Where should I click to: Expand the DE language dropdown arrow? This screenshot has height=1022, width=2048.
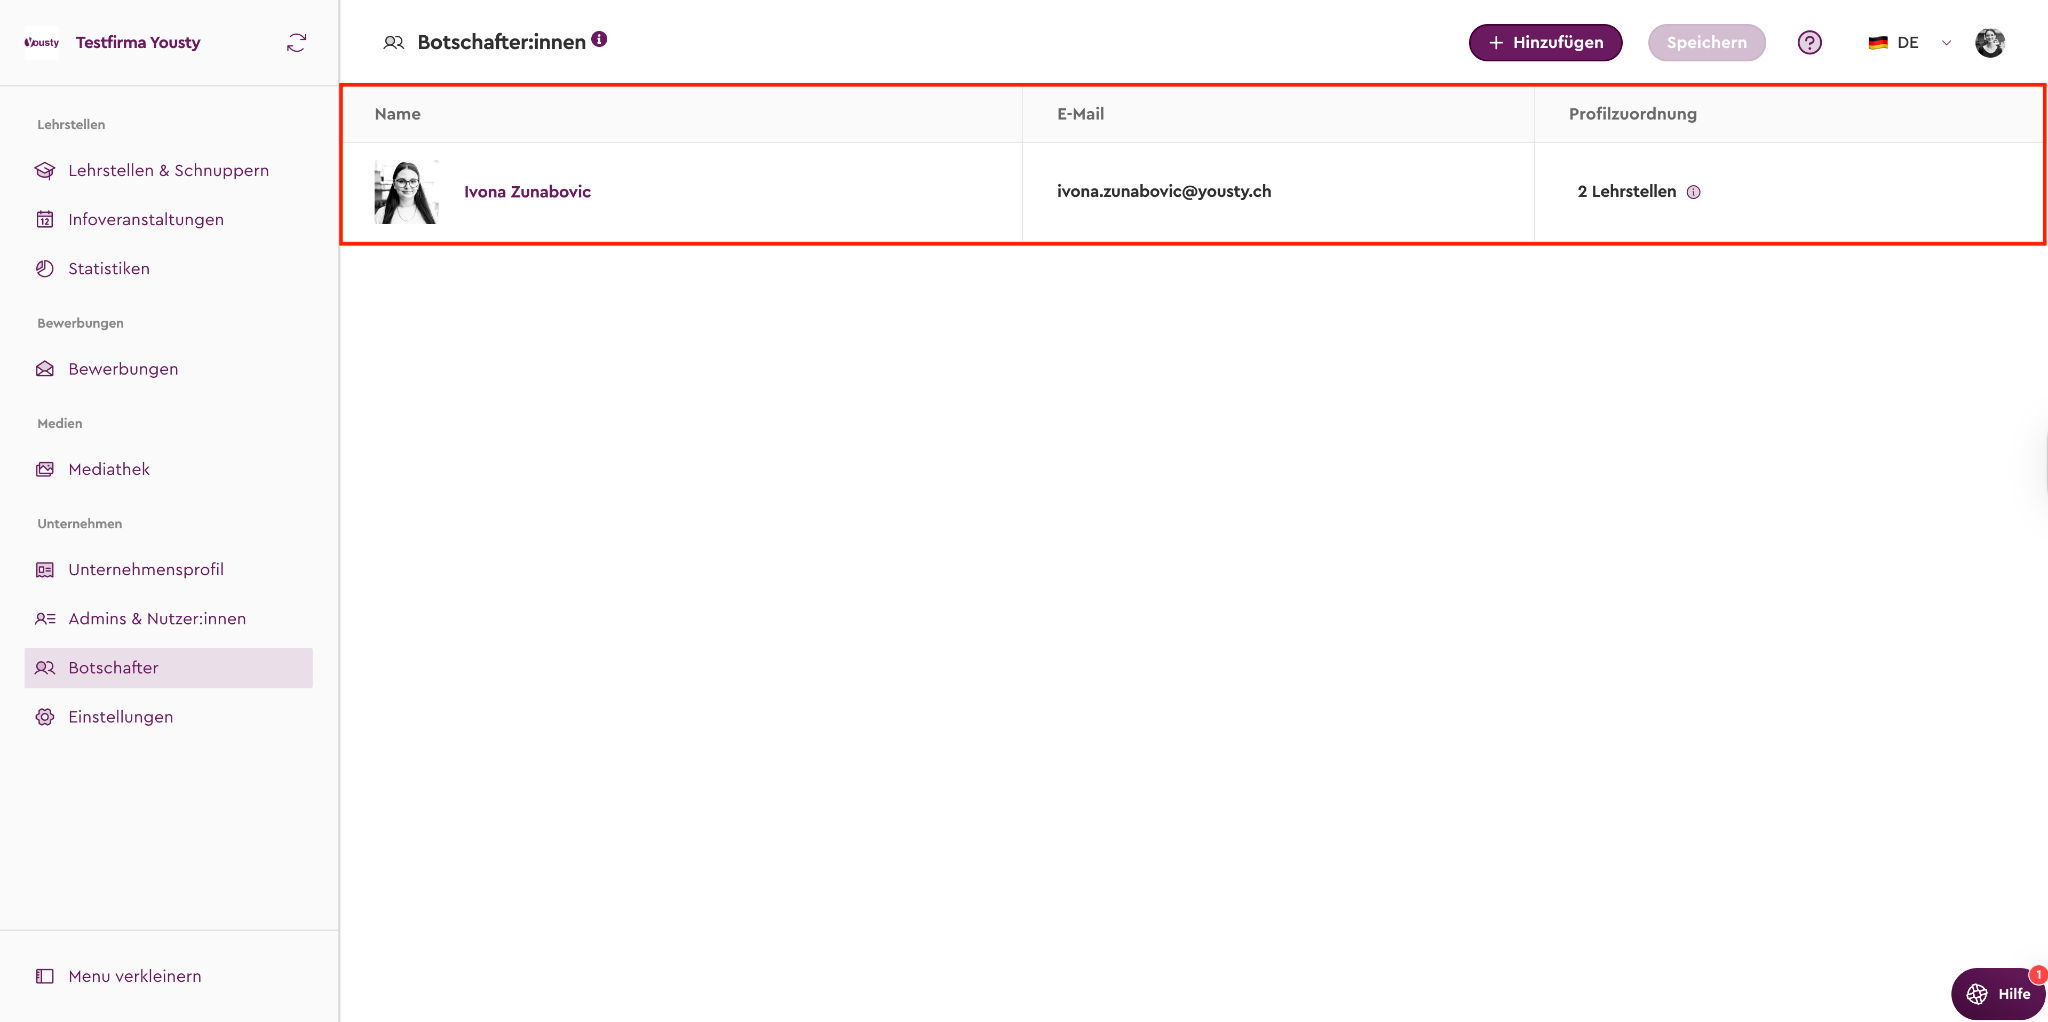(x=1946, y=43)
